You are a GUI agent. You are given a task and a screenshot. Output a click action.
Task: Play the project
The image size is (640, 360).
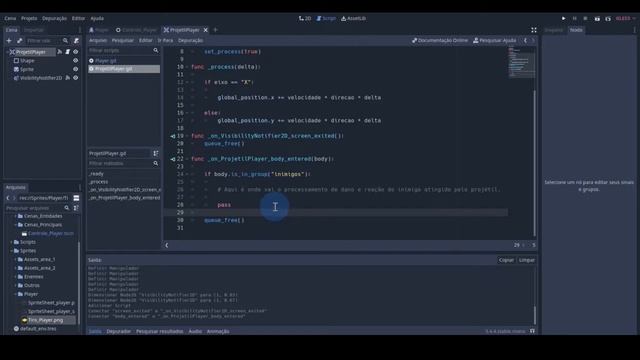(x=564, y=18)
